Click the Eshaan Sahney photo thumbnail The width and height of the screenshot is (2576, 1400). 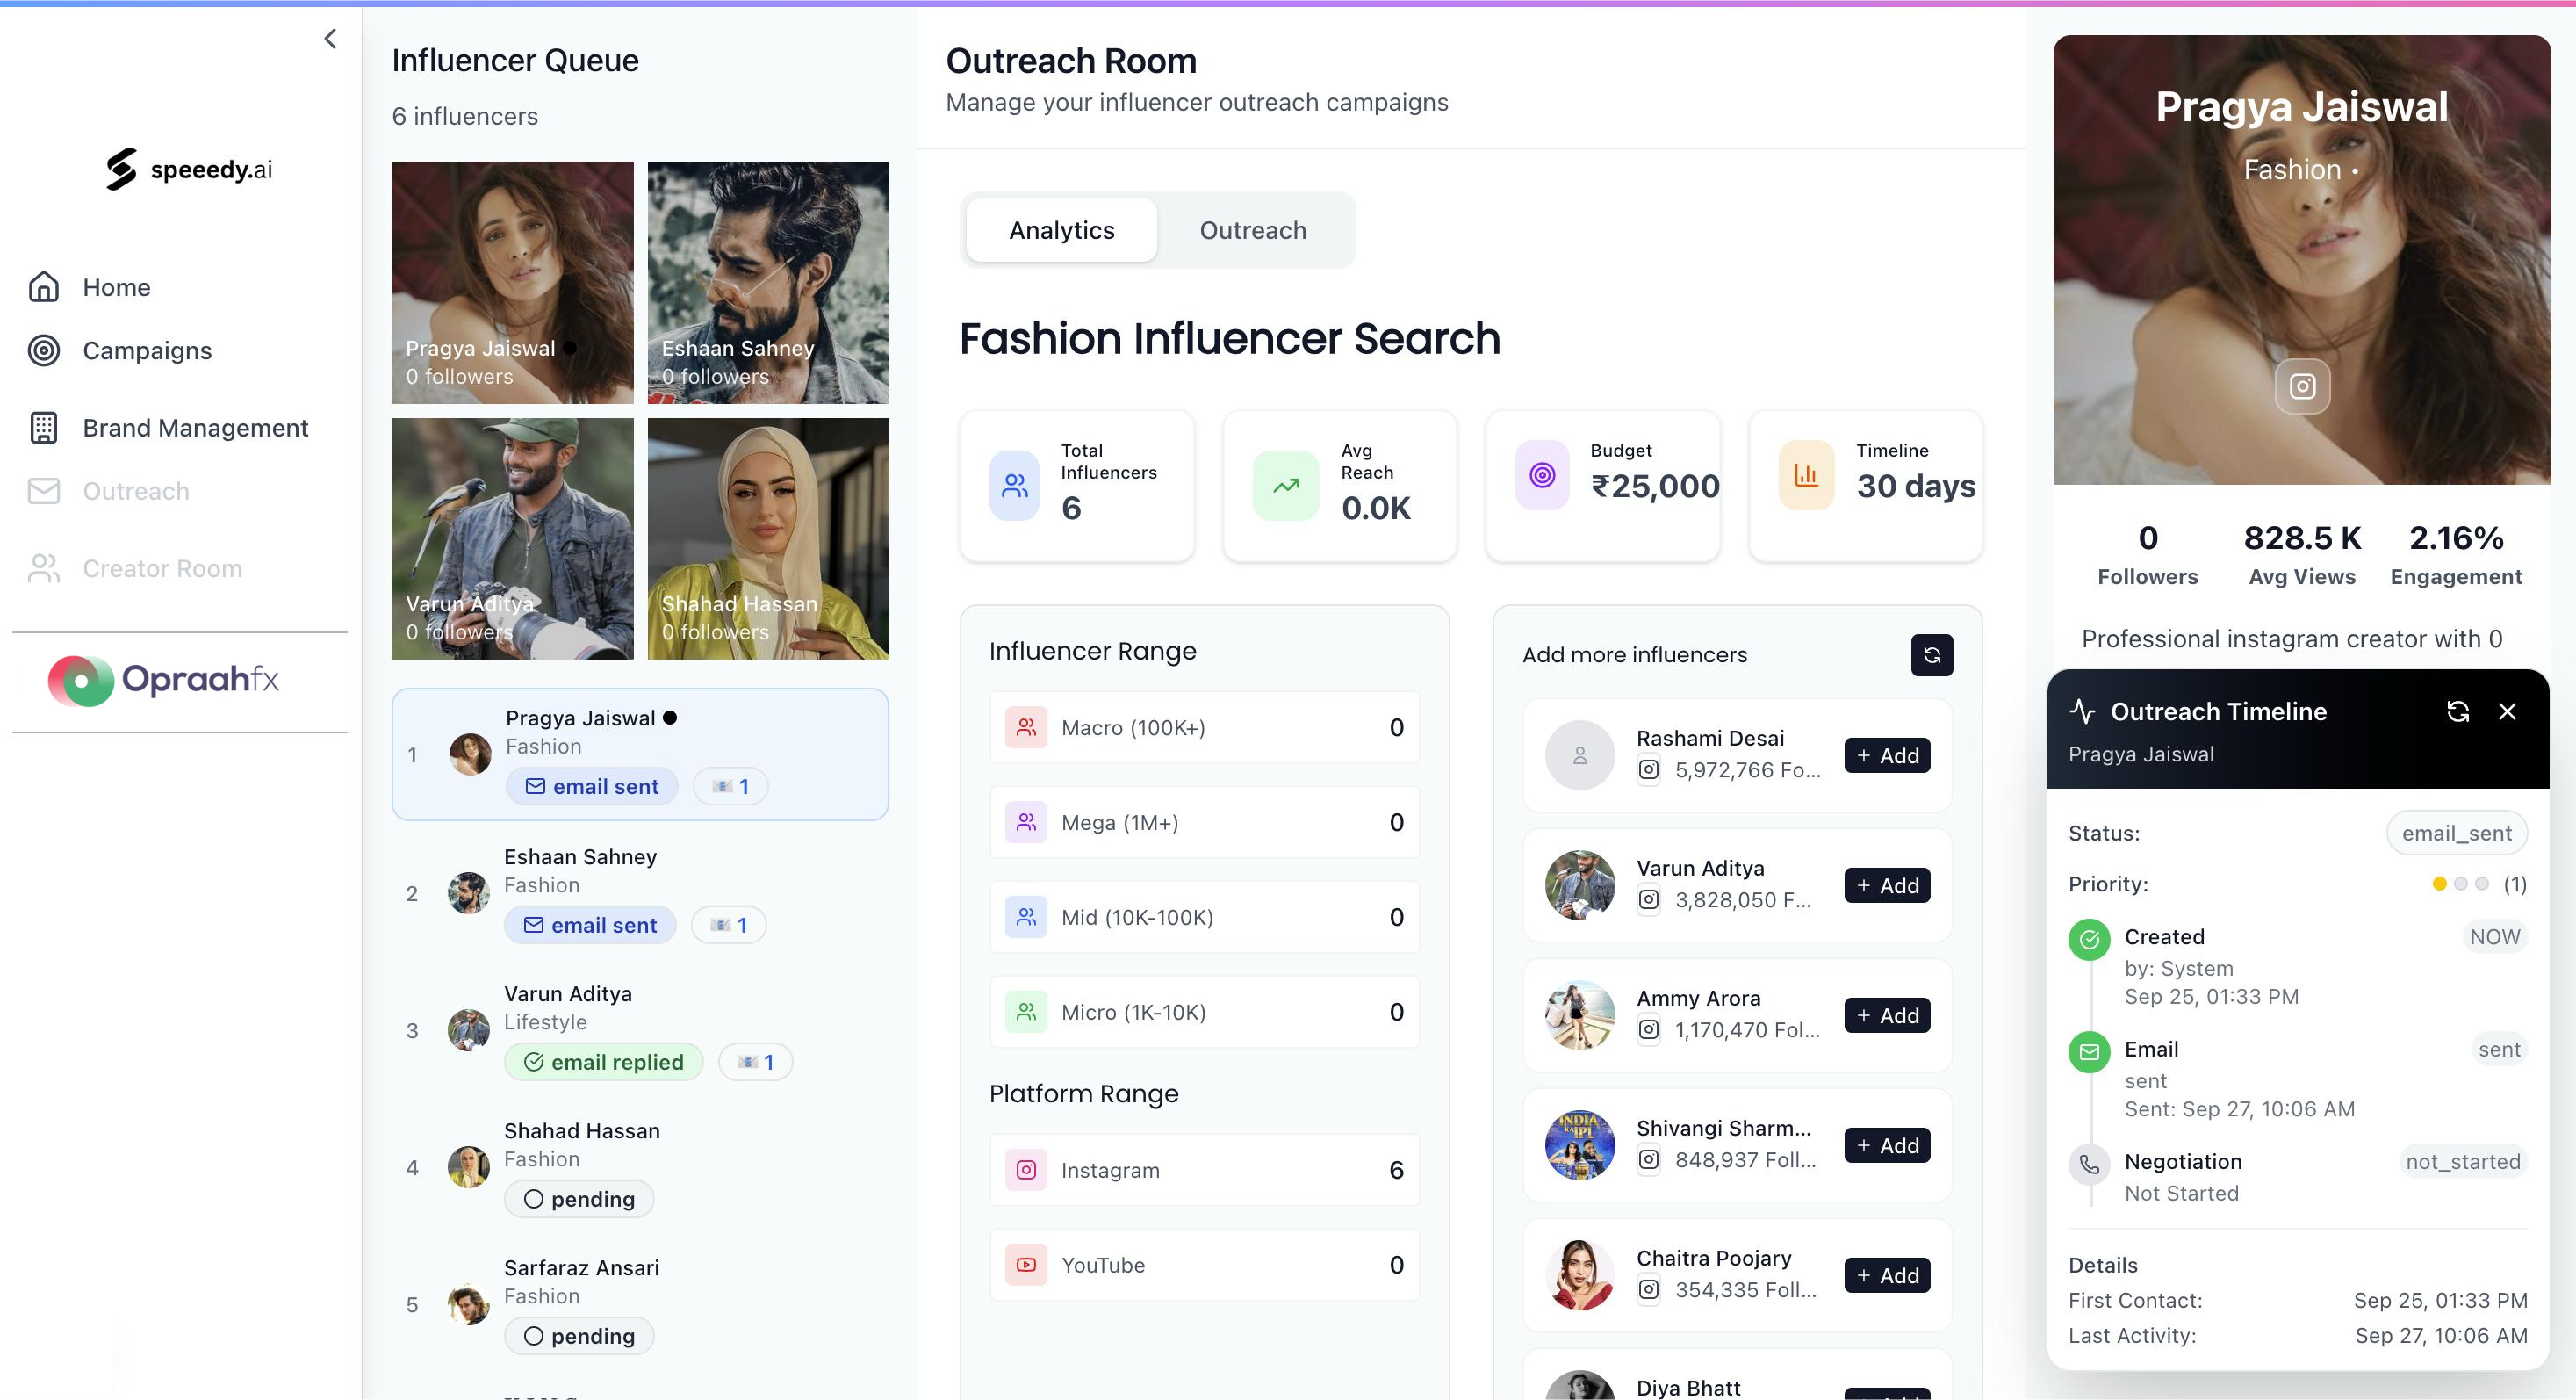pos(768,282)
